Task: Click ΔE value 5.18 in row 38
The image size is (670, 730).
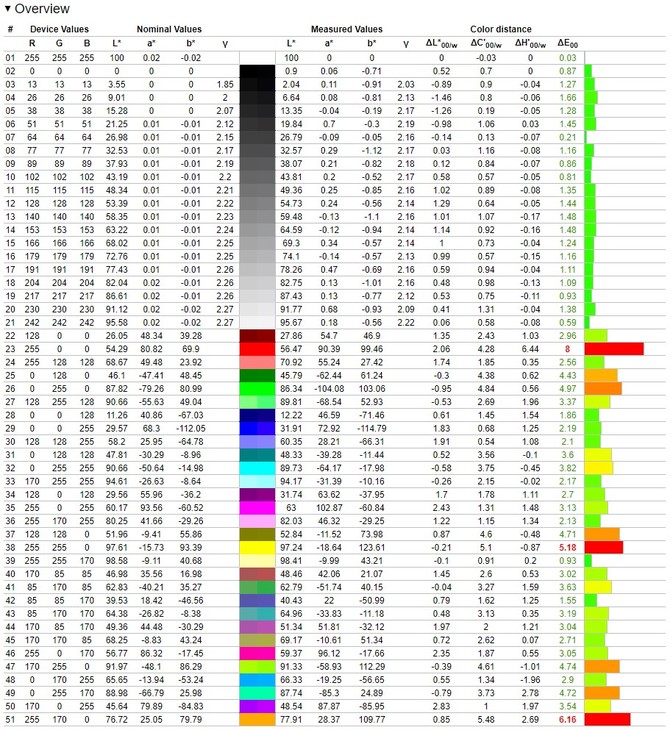Action: [x=568, y=548]
